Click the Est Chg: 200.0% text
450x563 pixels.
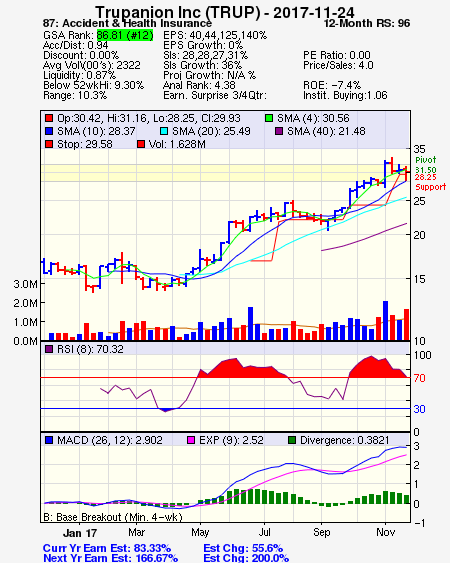pos(246,558)
